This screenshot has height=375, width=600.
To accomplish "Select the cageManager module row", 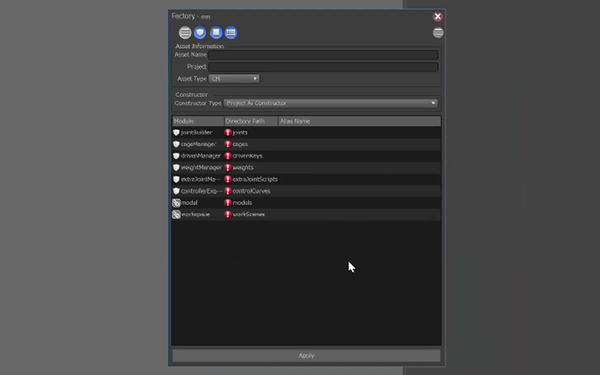I will pyautogui.click(x=306, y=144).
